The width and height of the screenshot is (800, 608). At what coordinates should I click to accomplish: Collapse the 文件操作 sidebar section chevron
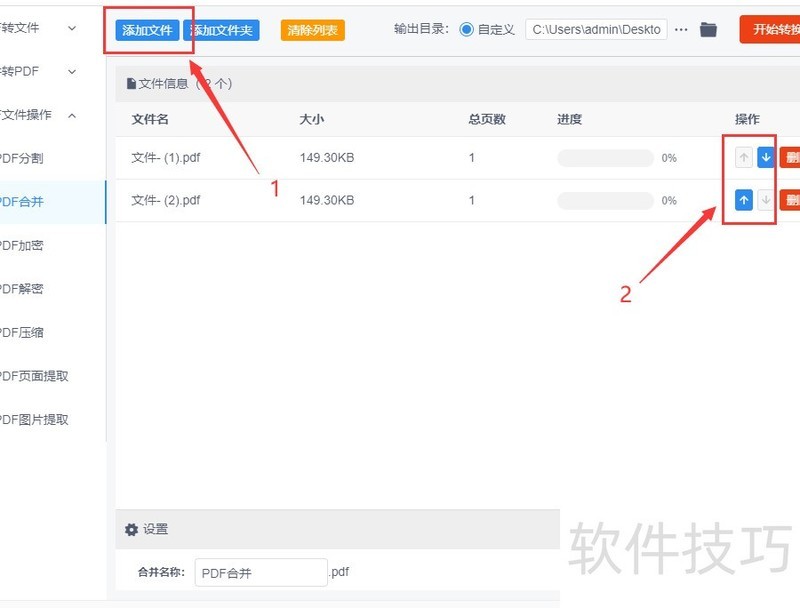coord(72,115)
